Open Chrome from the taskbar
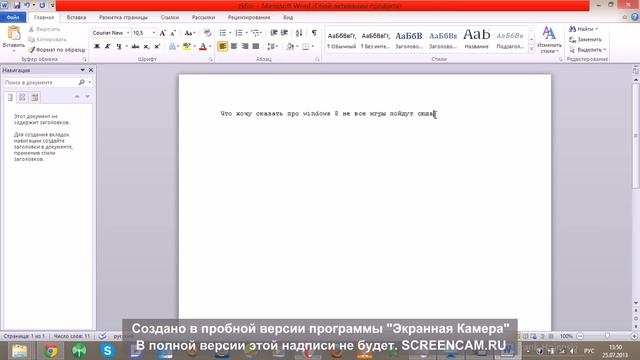The image size is (640, 360). [x=50, y=351]
